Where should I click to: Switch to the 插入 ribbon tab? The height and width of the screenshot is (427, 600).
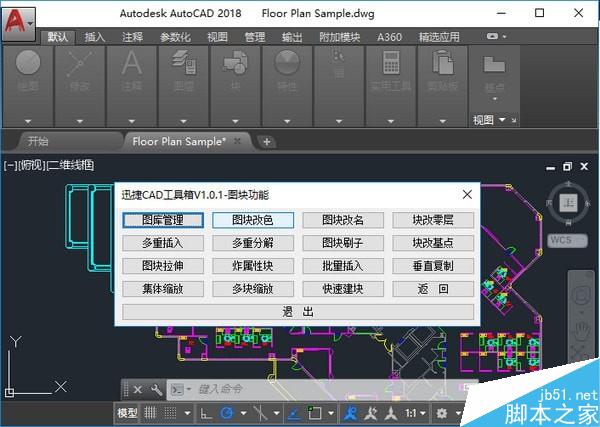coord(95,37)
